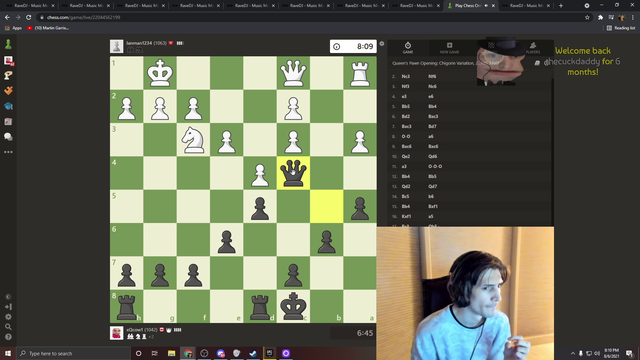This screenshot has height=360, width=640.
Task: Open bottom player xQcow1 avatar
Action: [116, 333]
